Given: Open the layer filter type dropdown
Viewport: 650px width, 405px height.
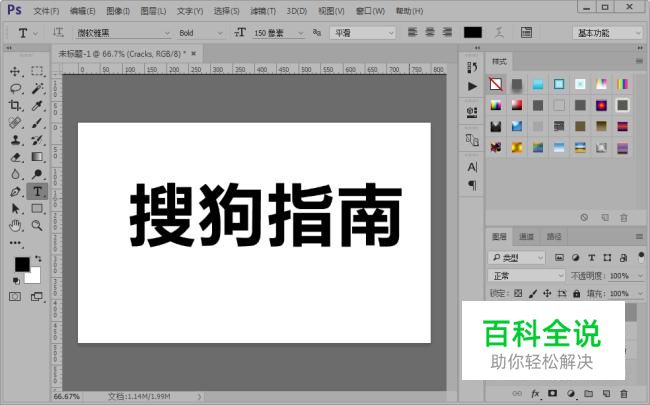Looking at the screenshot, I should pyautogui.click(x=517, y=258).
